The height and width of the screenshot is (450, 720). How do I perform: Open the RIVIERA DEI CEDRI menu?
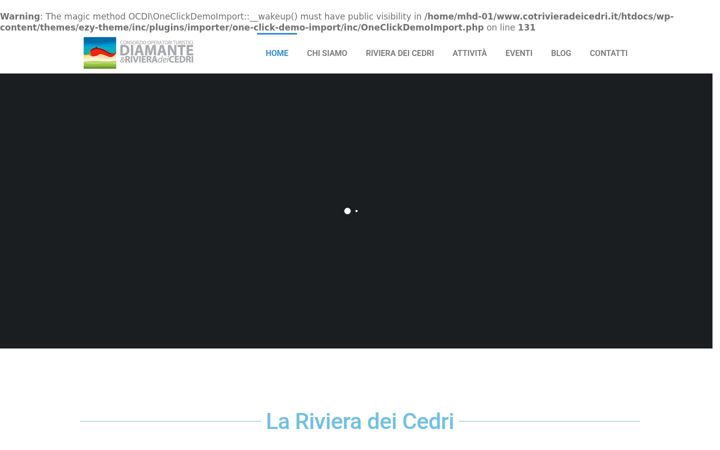tap(399, 53)
